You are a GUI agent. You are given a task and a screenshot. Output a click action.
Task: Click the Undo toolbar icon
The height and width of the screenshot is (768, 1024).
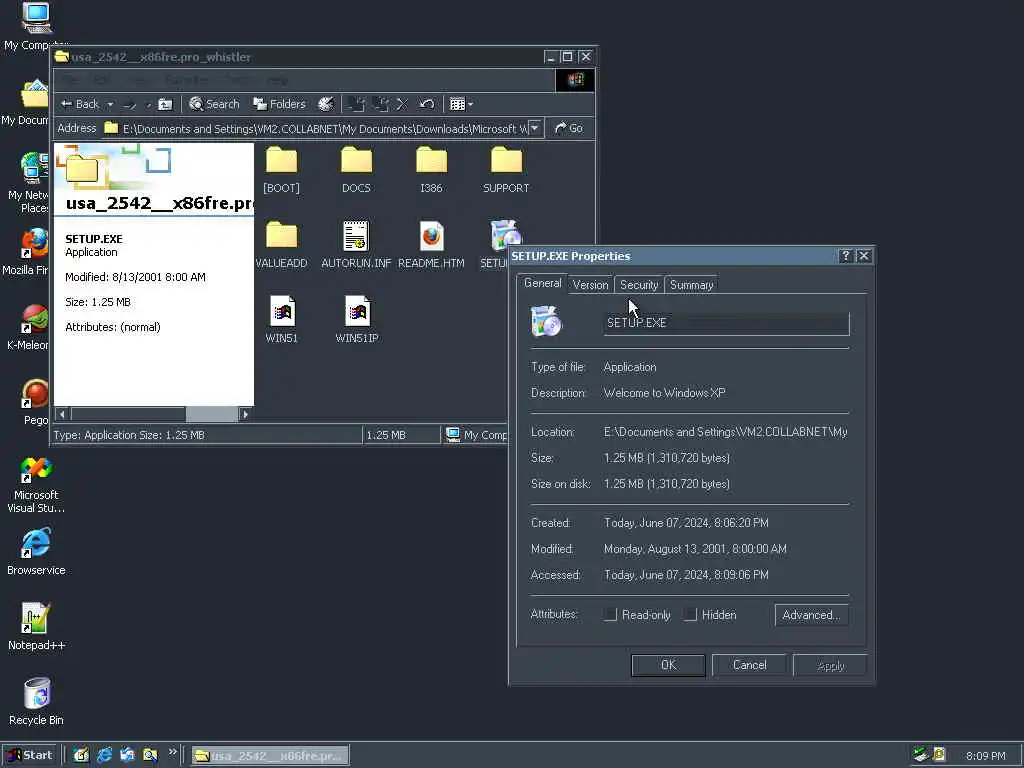pyautogui.click(x=426, y=104)
